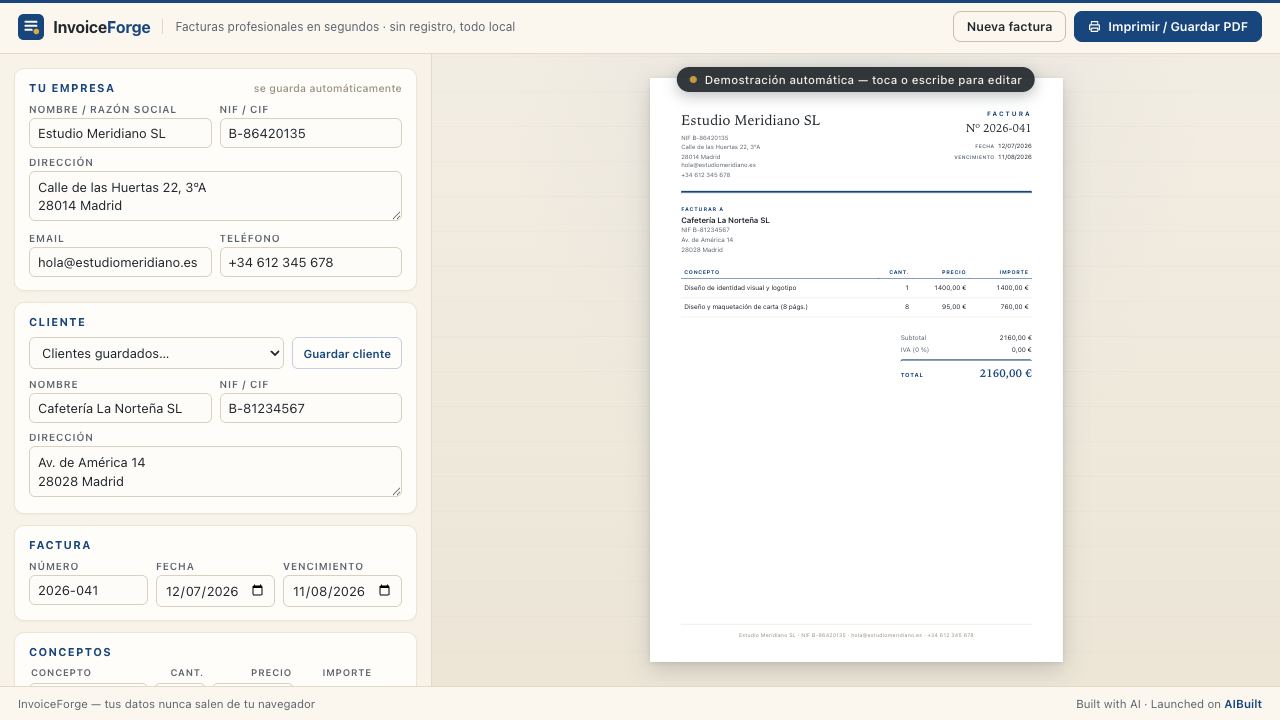Click the Vencimiento date field 11/08/2026

[x=342, y=591]
